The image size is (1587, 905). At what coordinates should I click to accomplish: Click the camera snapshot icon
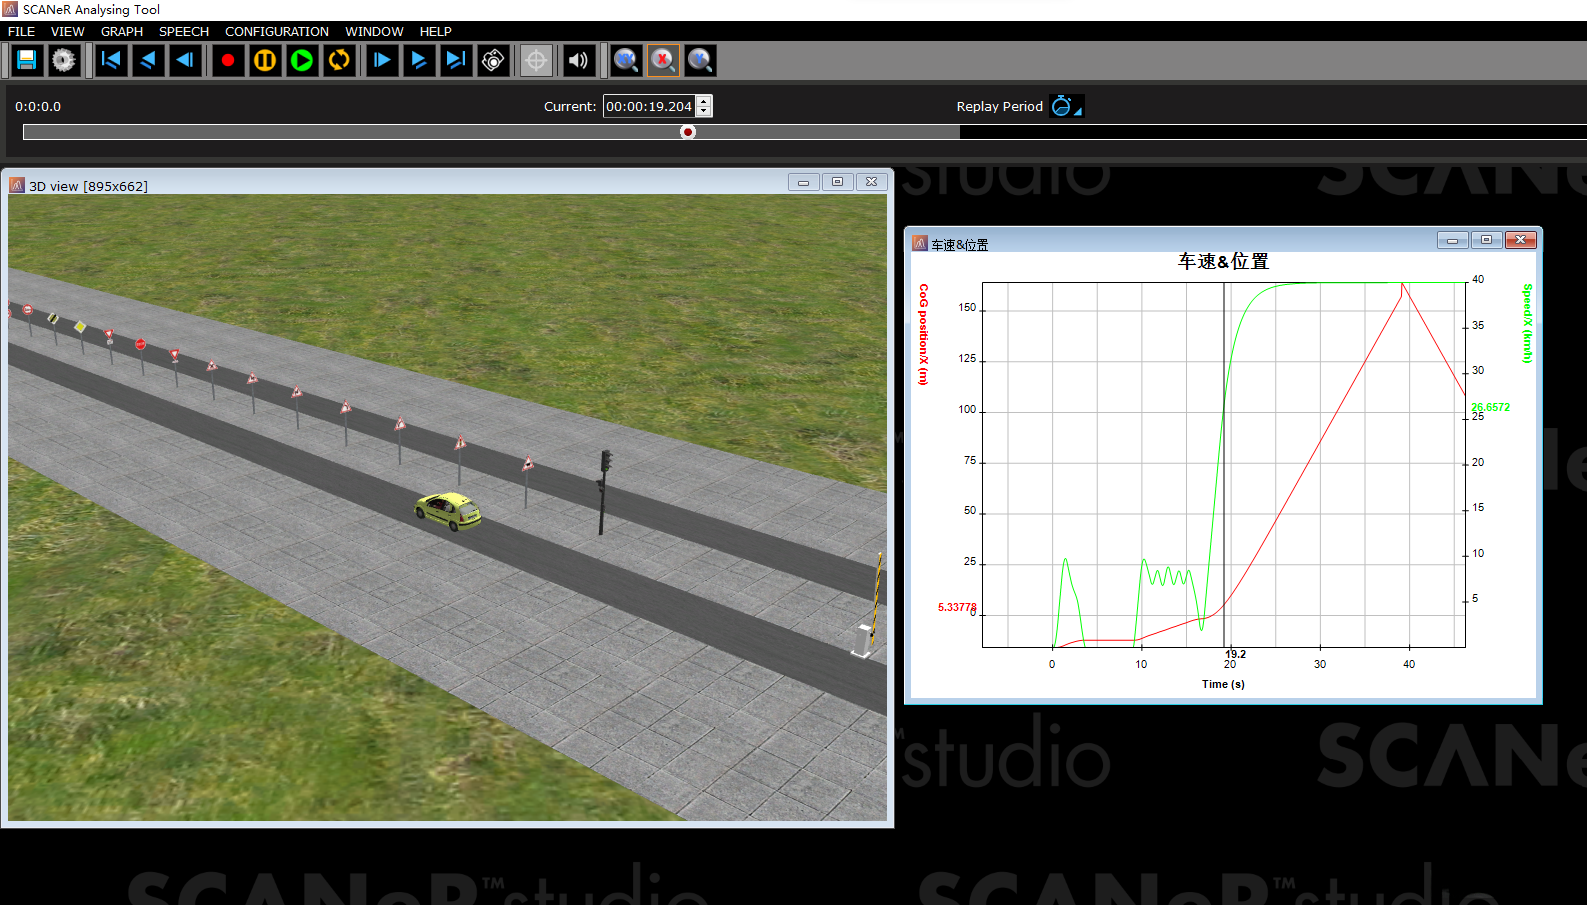493,60
